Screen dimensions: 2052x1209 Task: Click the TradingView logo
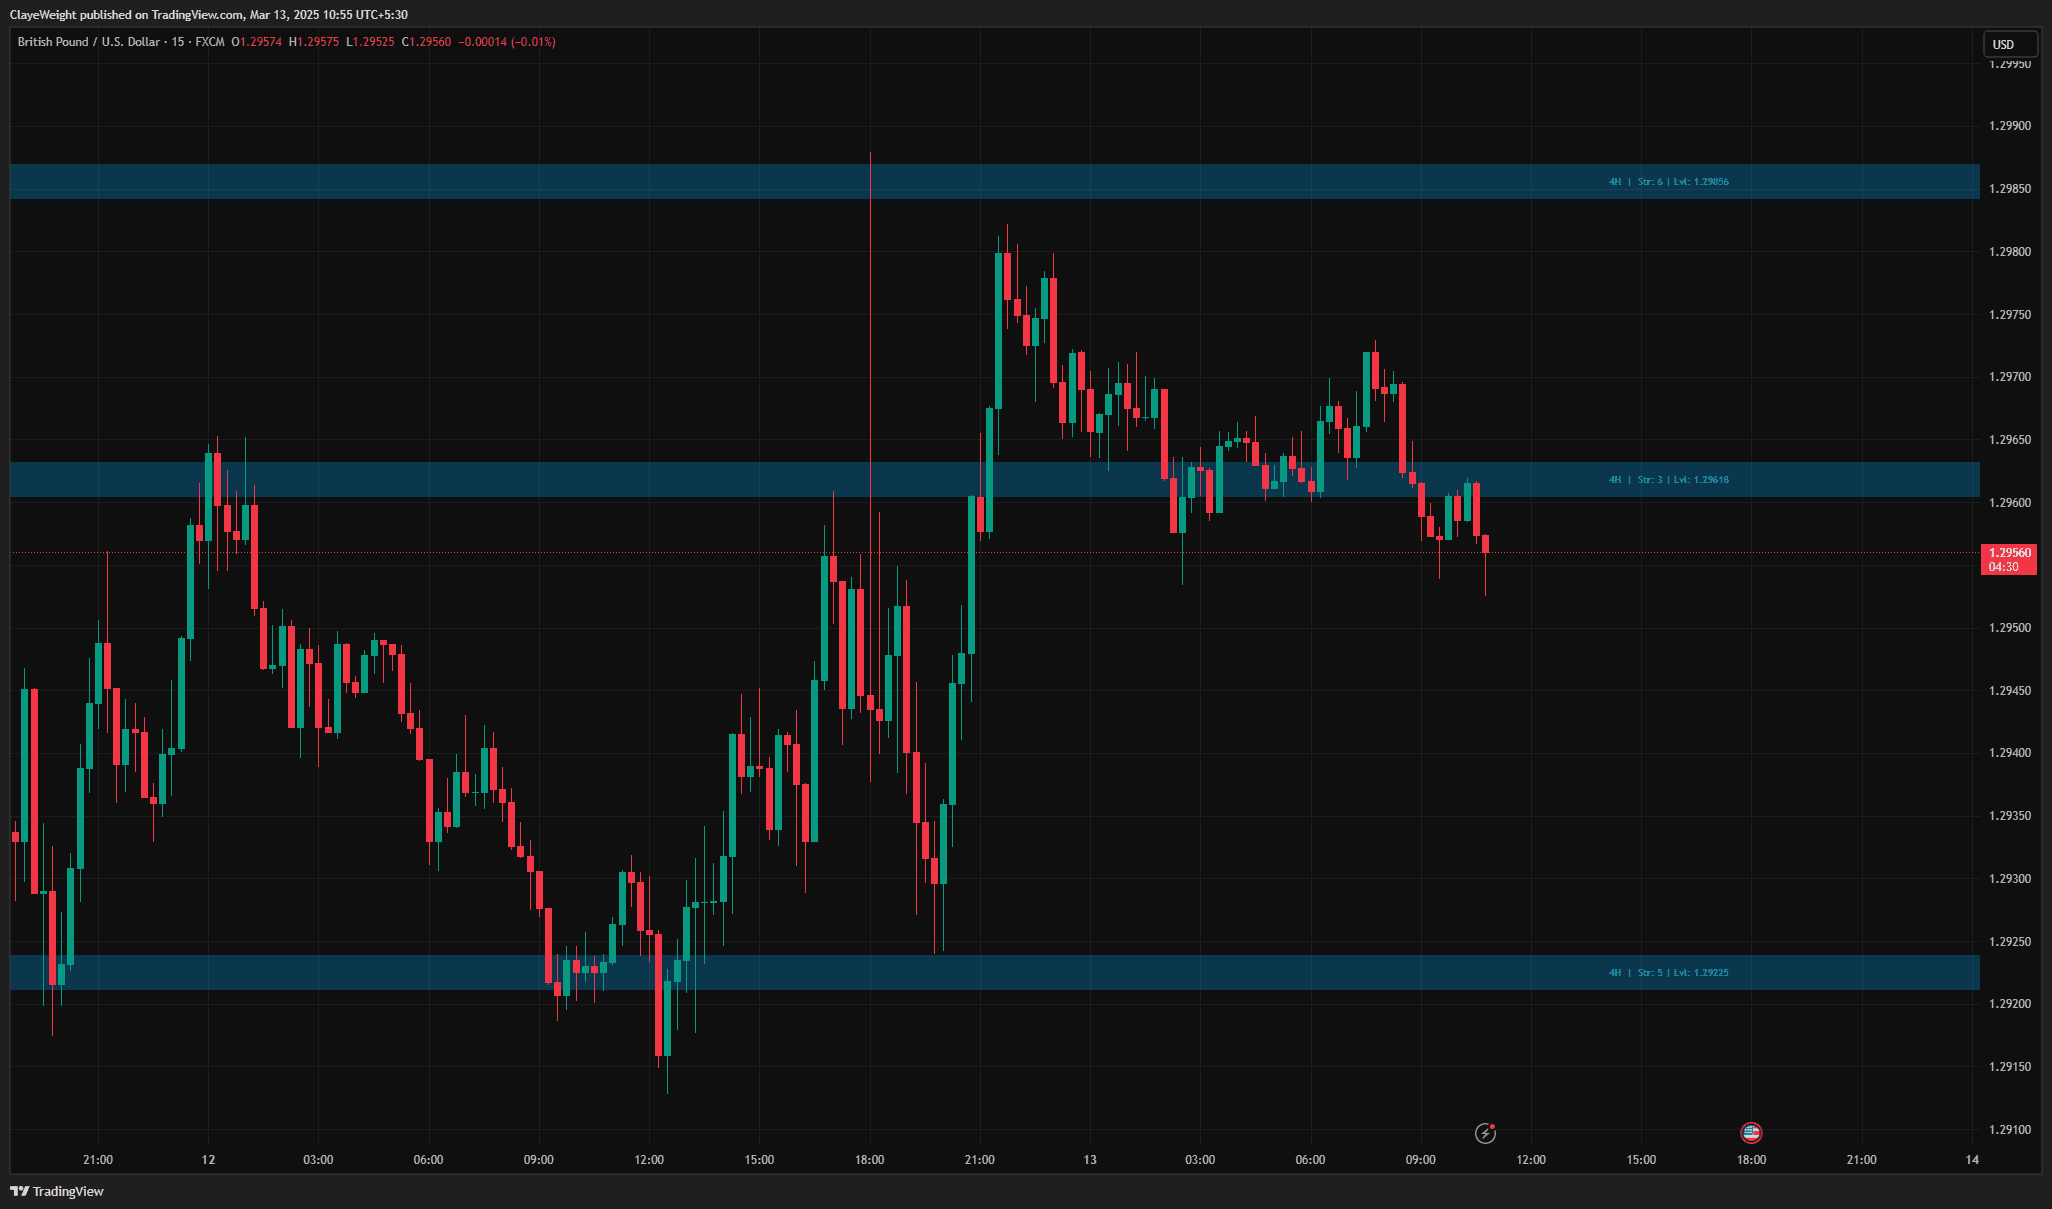(57, 1191)
